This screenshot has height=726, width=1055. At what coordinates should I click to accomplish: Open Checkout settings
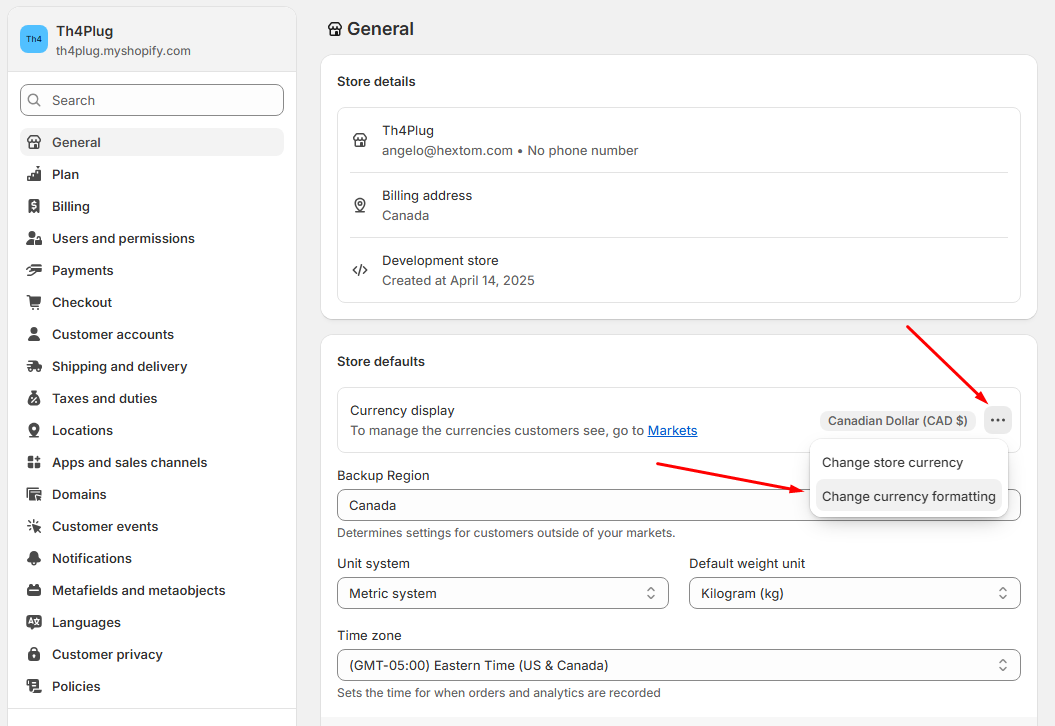pos(152,302)
